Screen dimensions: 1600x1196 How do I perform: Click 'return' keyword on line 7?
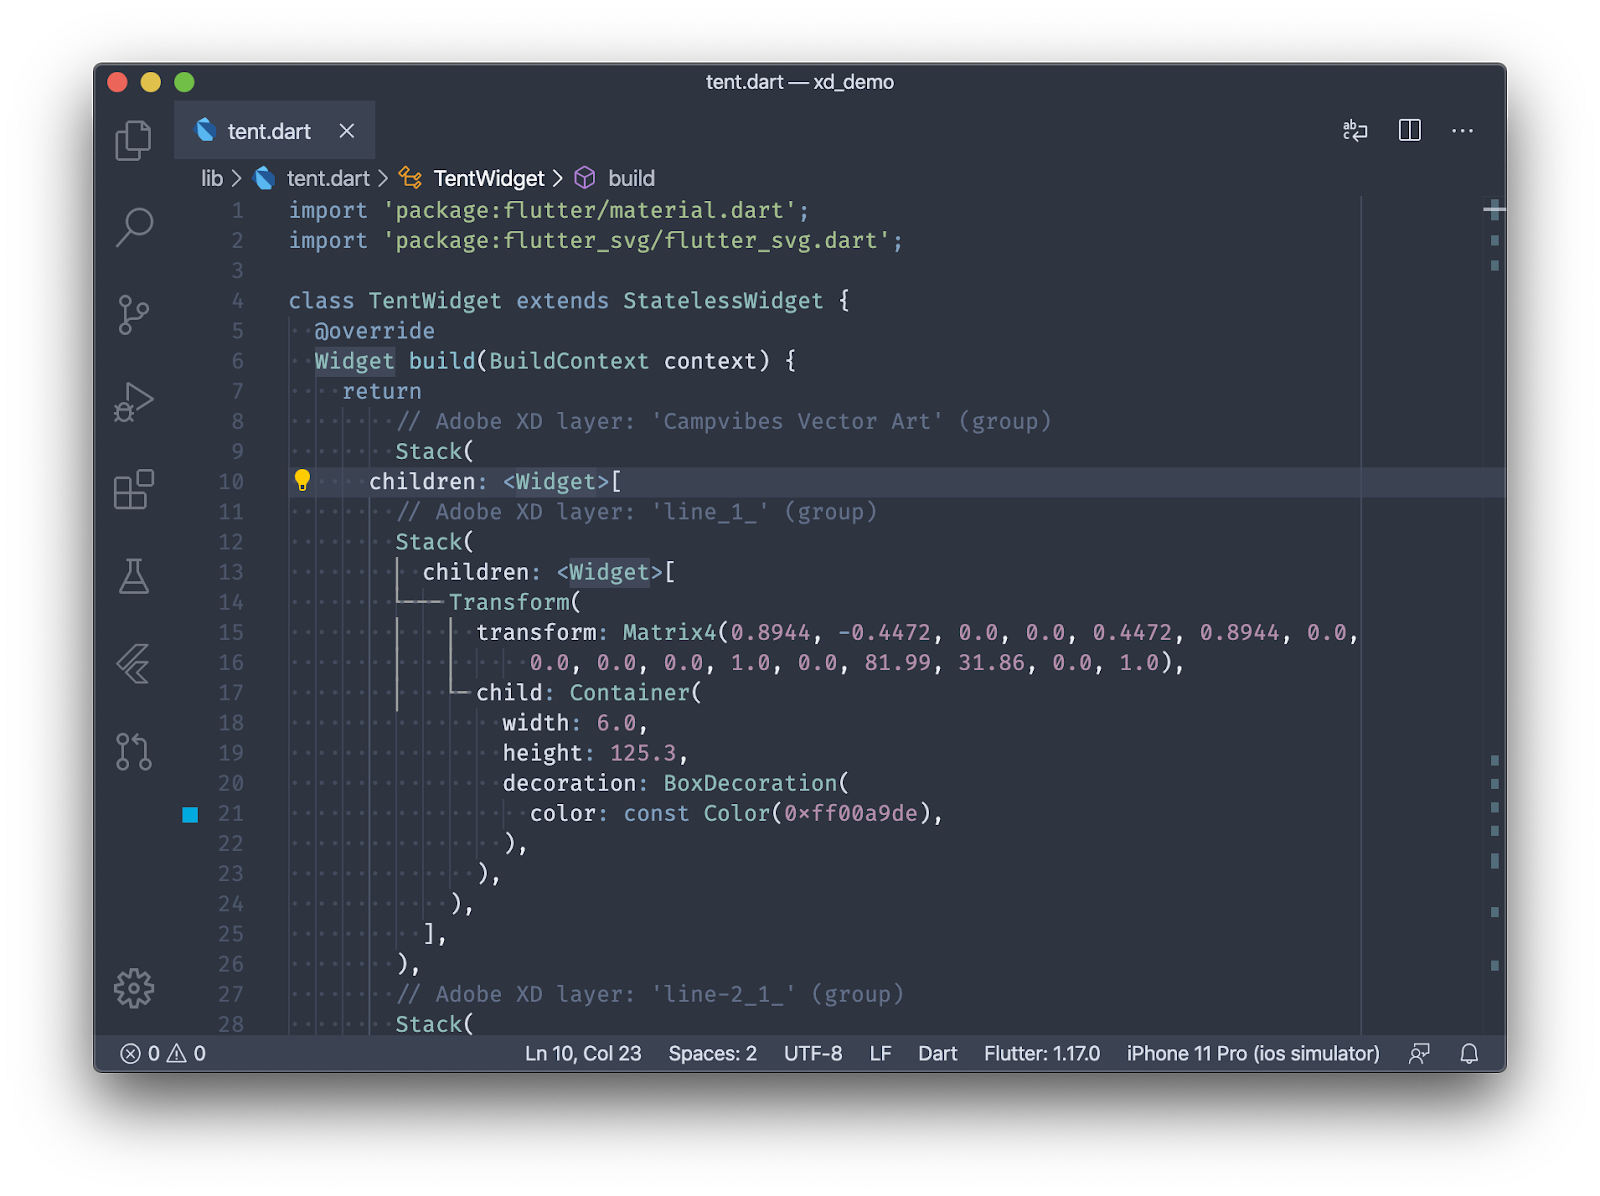(x=382, y=391)
